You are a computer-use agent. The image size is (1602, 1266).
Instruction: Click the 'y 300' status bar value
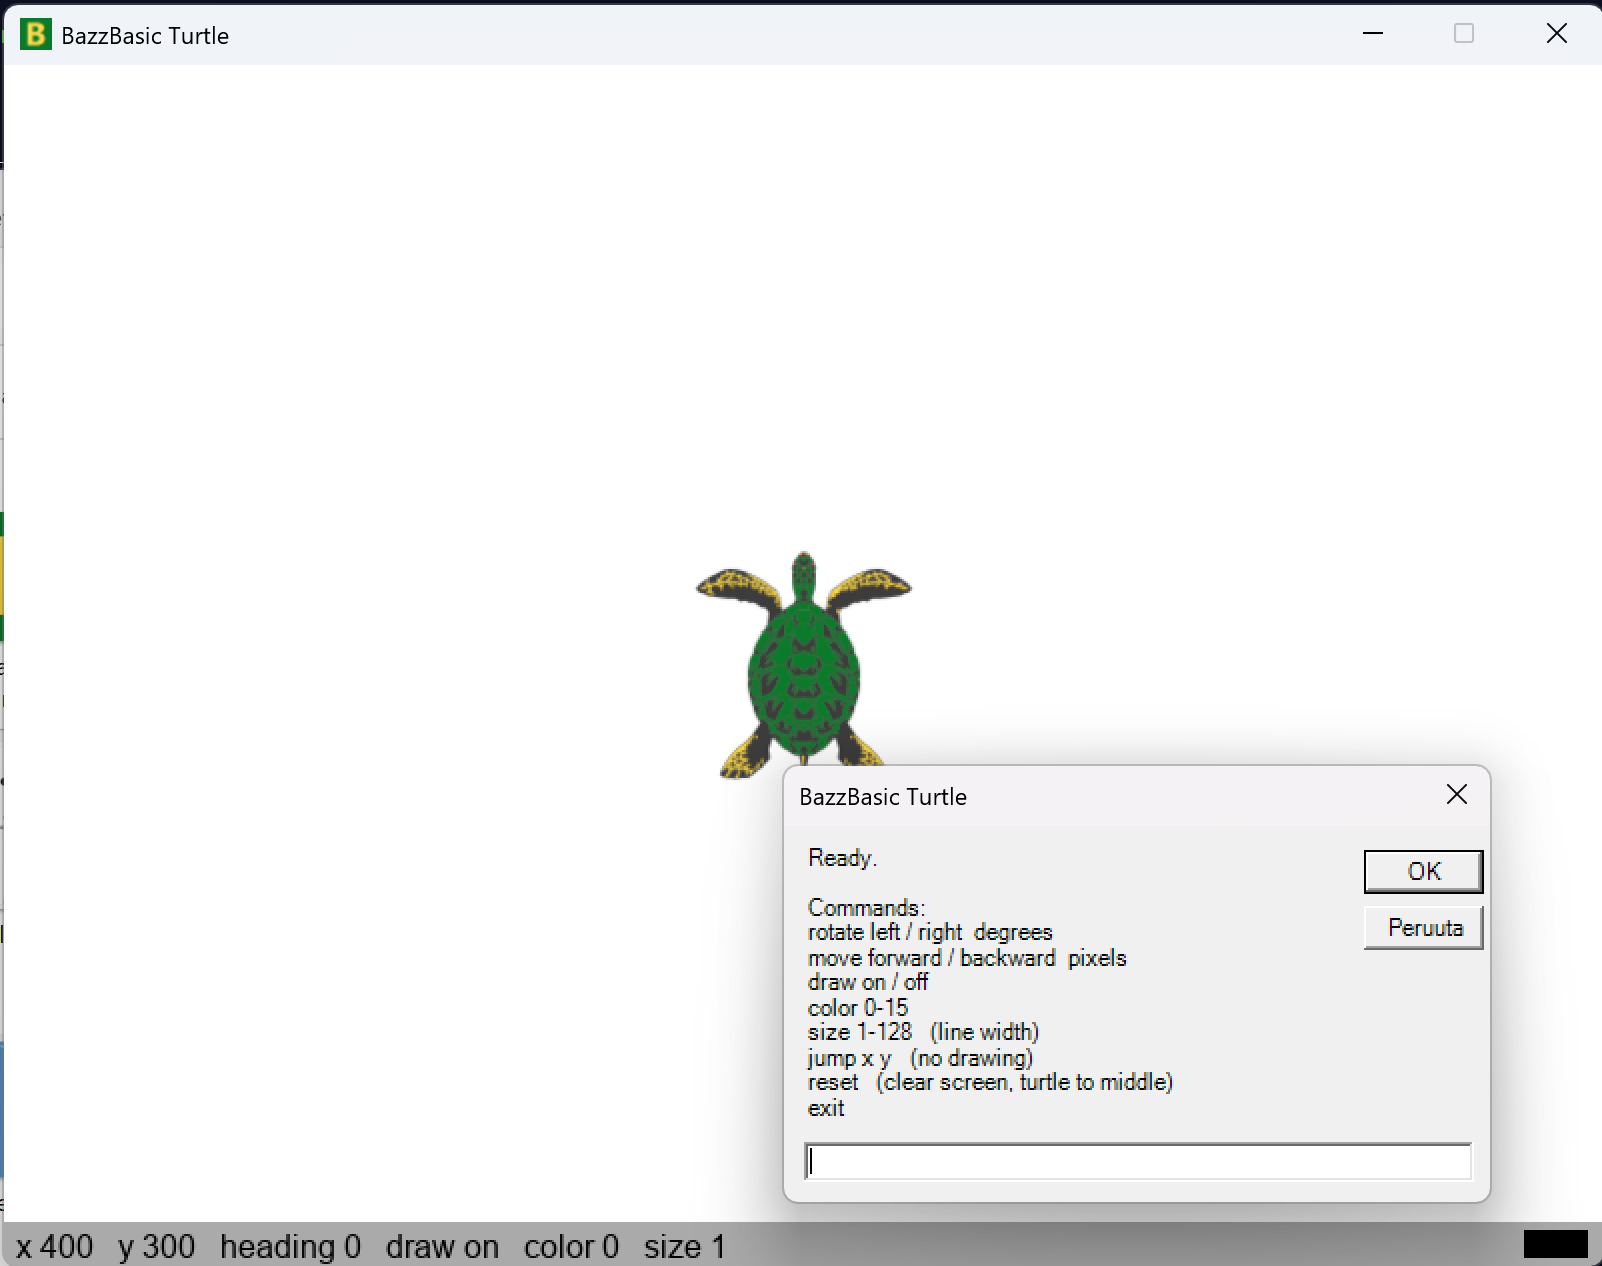[156, 1247]
